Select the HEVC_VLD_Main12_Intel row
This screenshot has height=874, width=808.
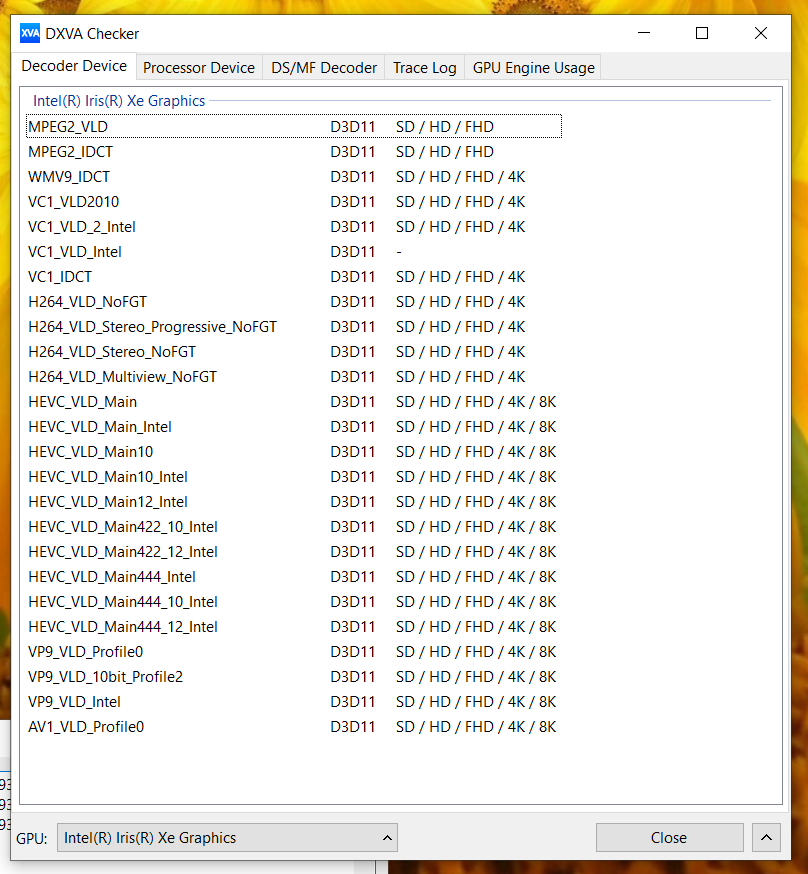(294, 502)
